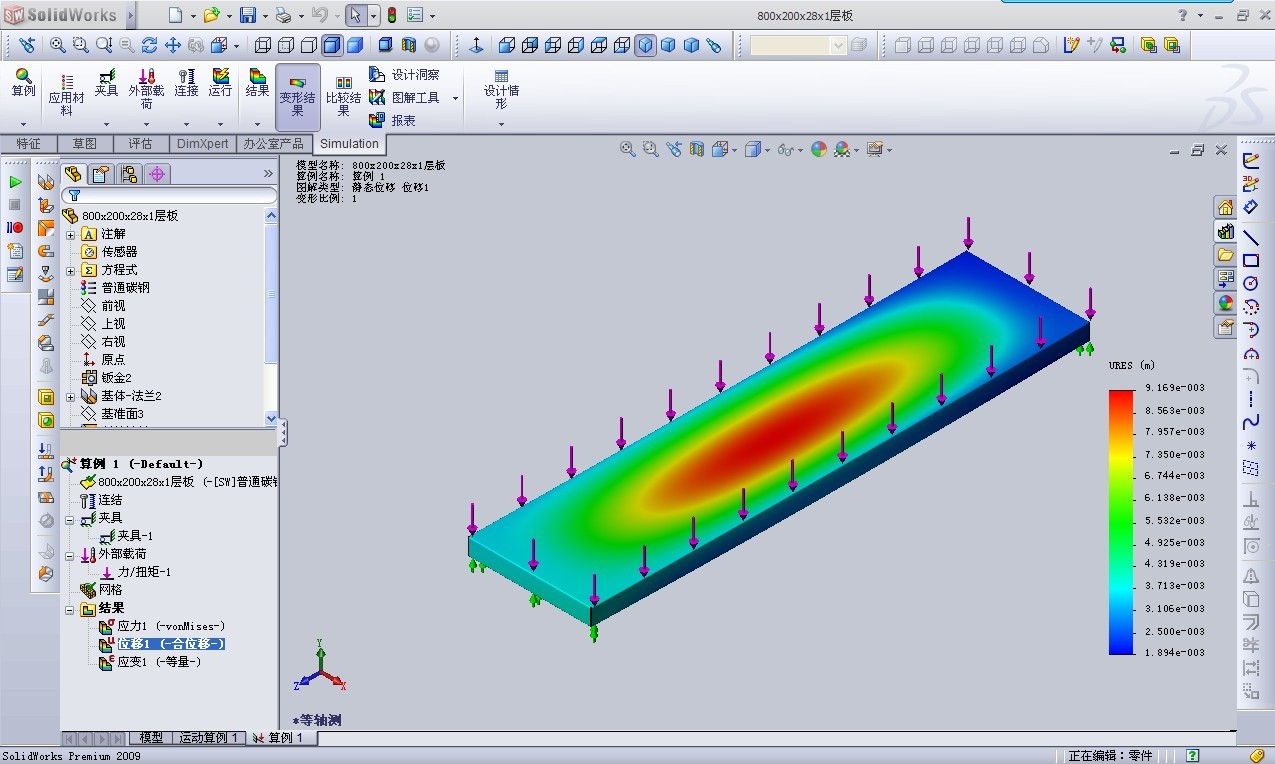Switch to the 办公室产品 tab

(x=273, y=144)
